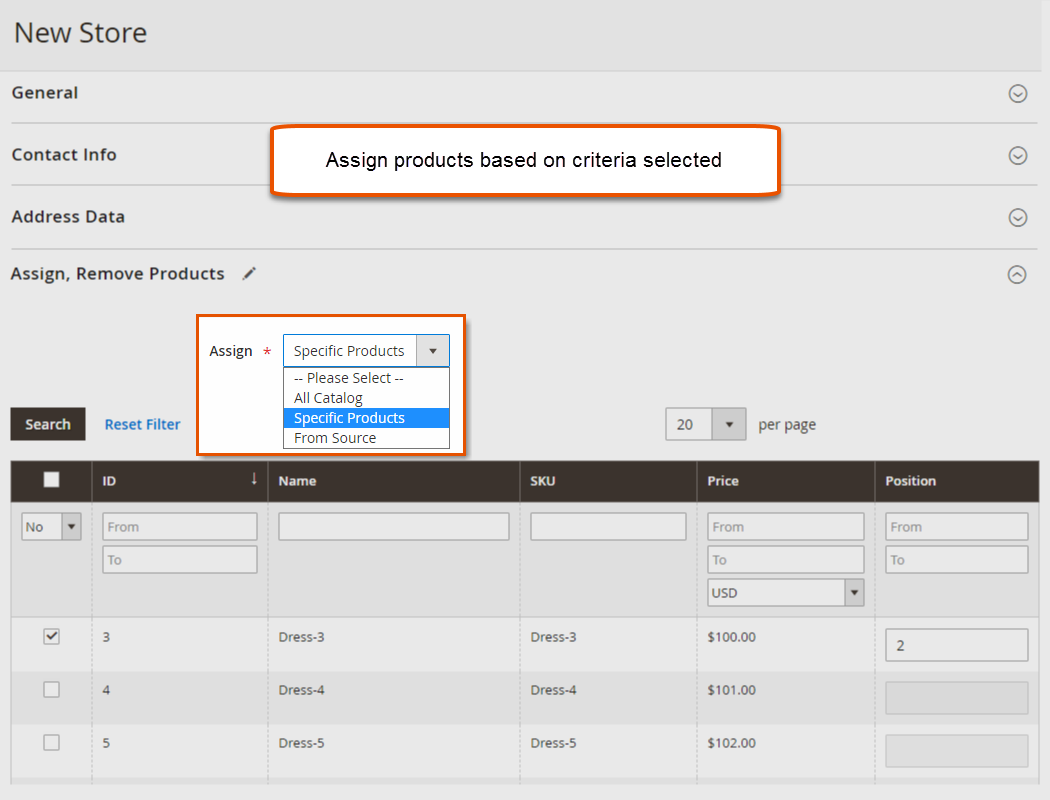Focus the ID From filter field

click(x=179, y=527)
